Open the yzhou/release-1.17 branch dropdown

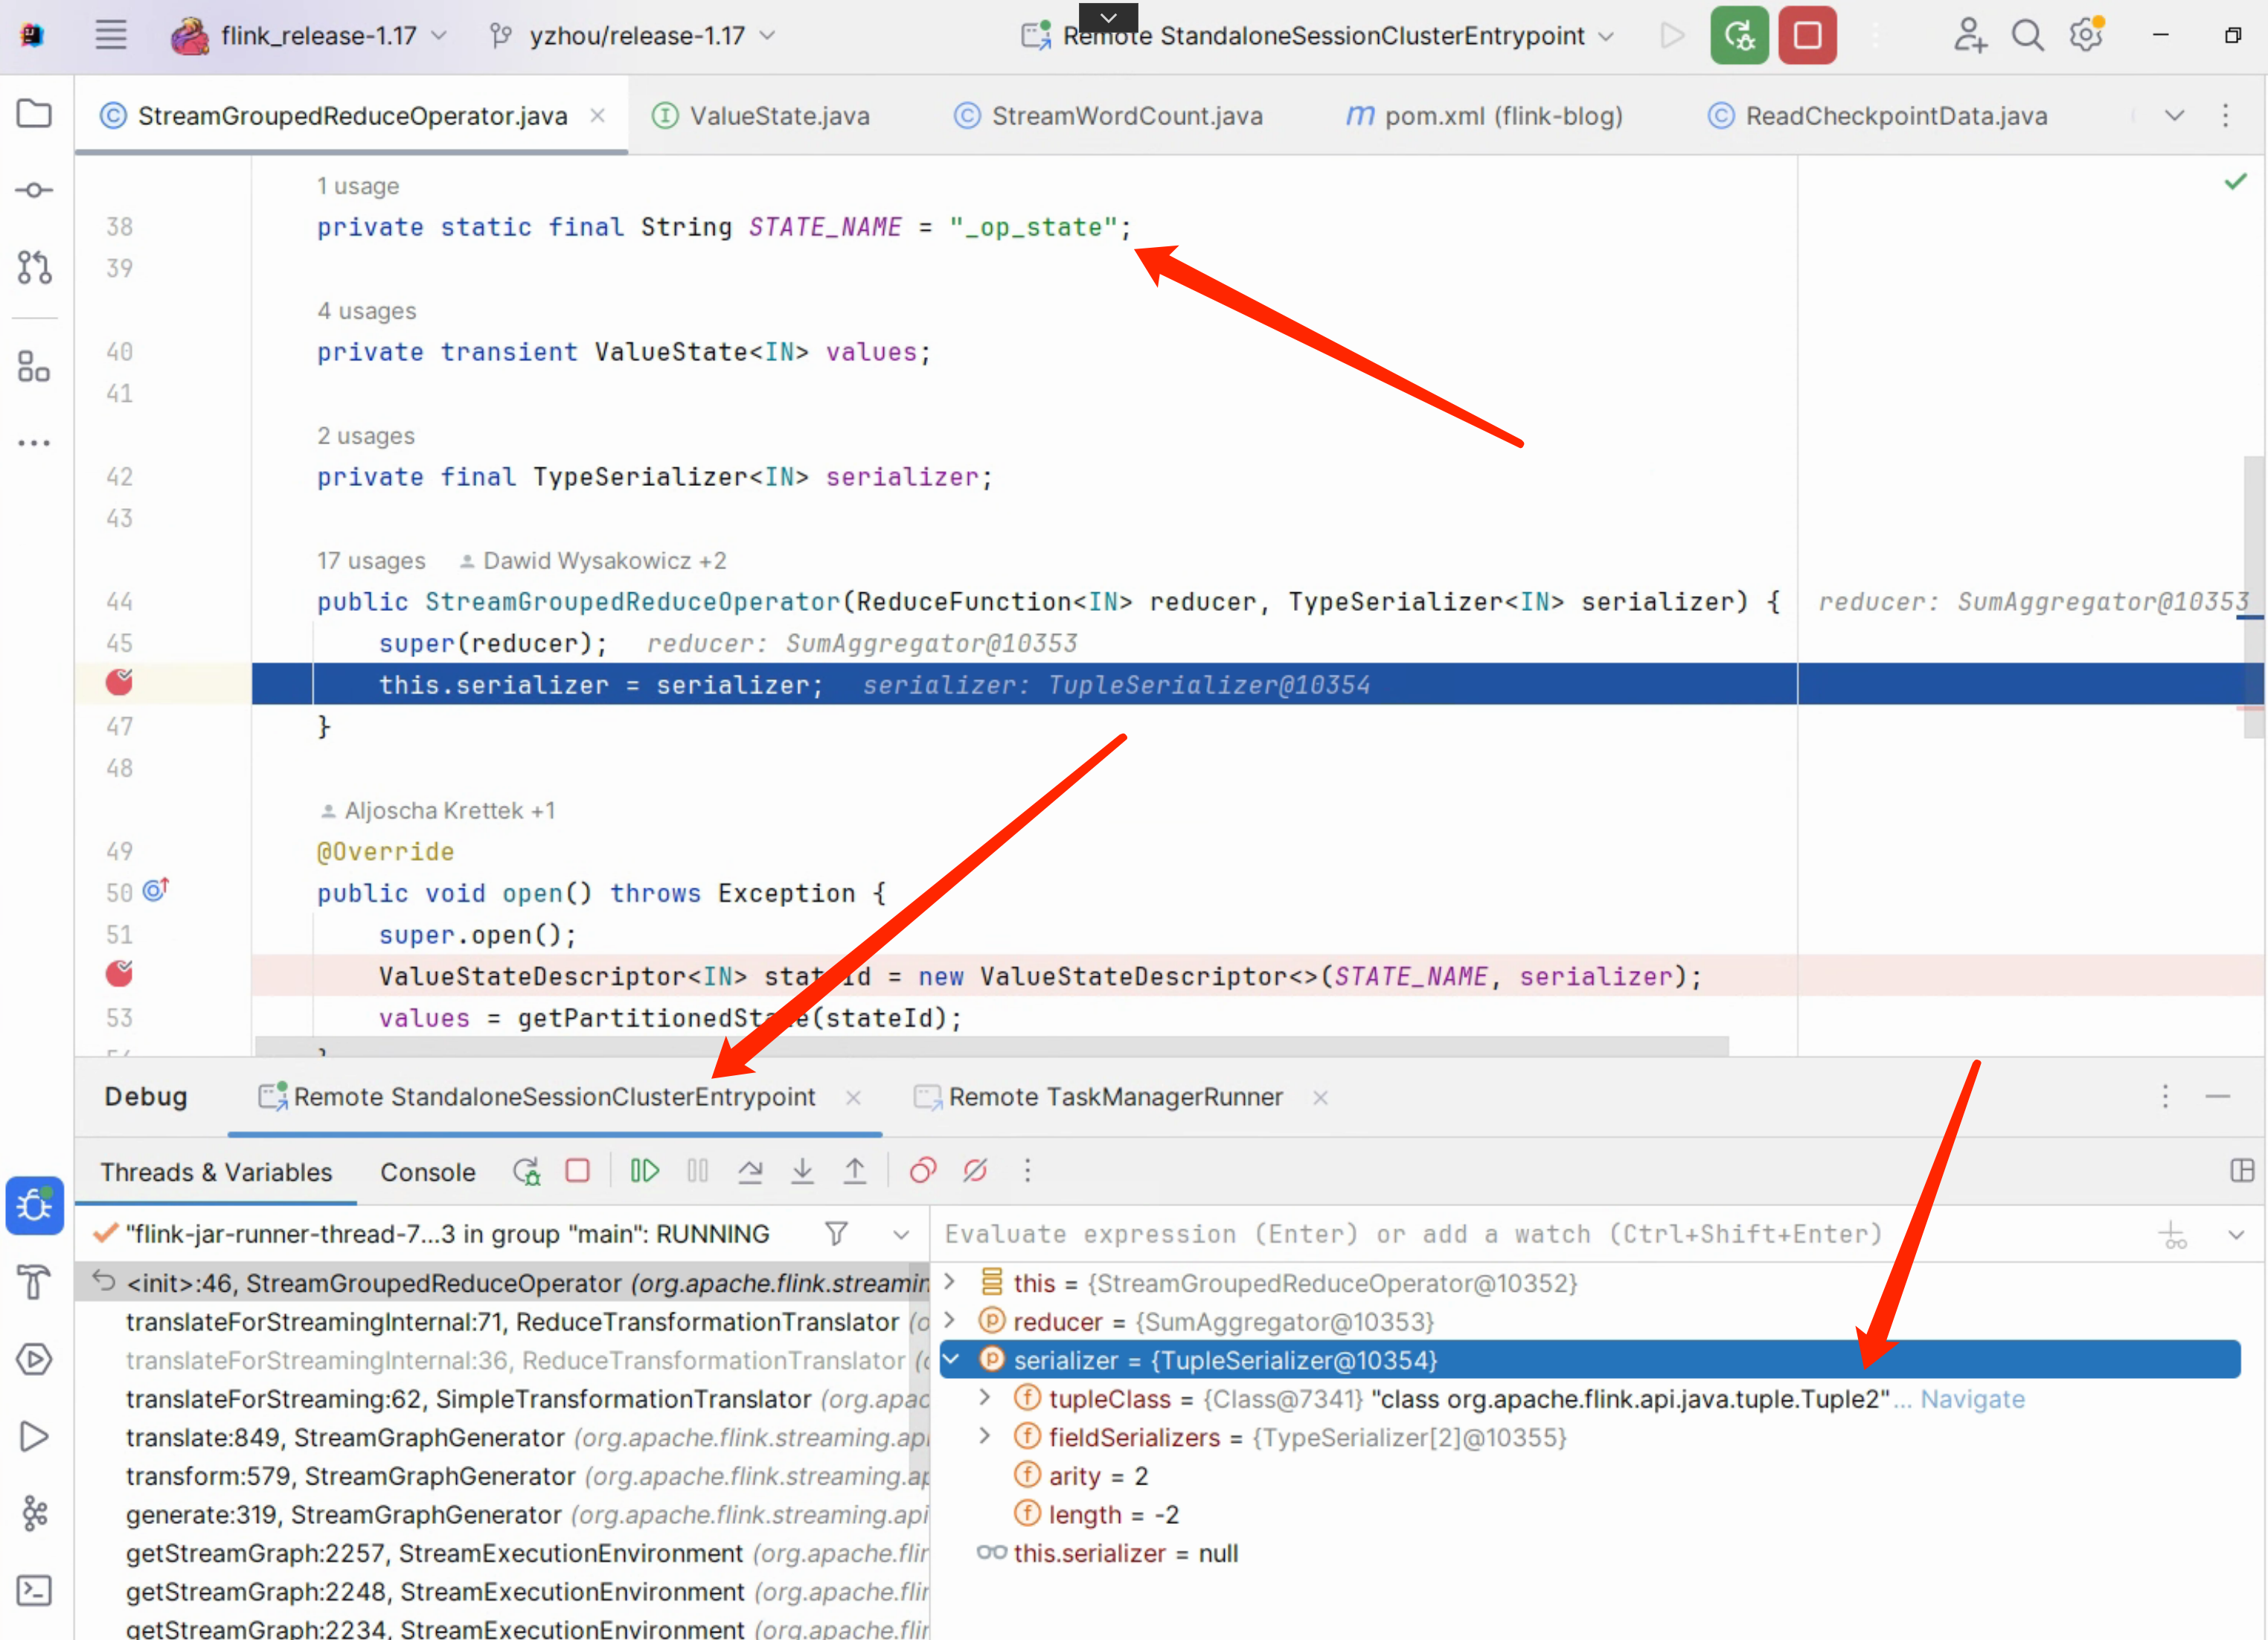[x=632, y=35]
